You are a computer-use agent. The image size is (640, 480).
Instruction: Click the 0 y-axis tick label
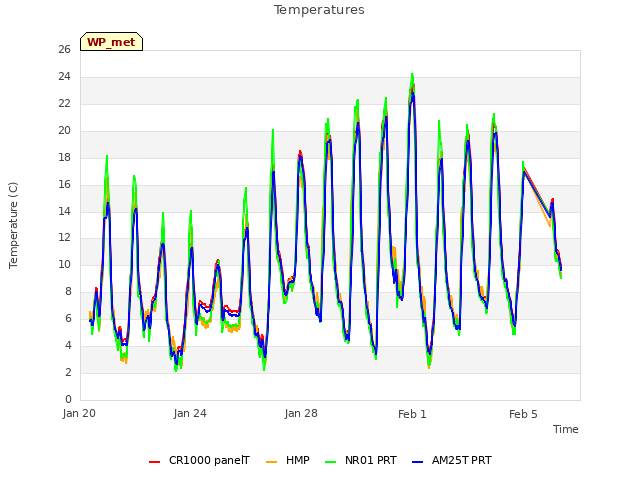click(x=68, y=399)
